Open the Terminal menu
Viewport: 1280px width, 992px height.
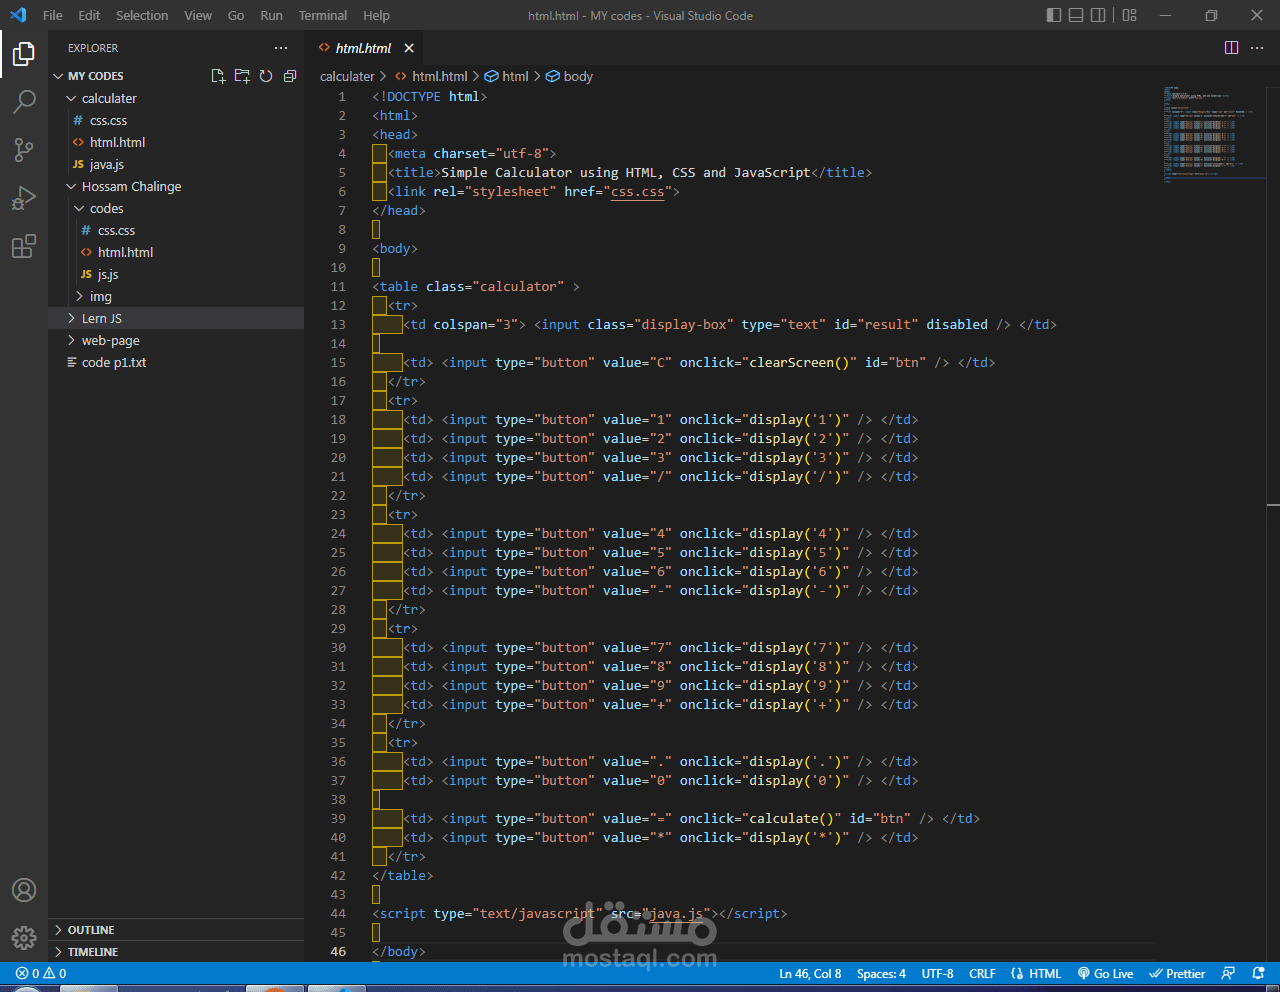click(322, 15)
